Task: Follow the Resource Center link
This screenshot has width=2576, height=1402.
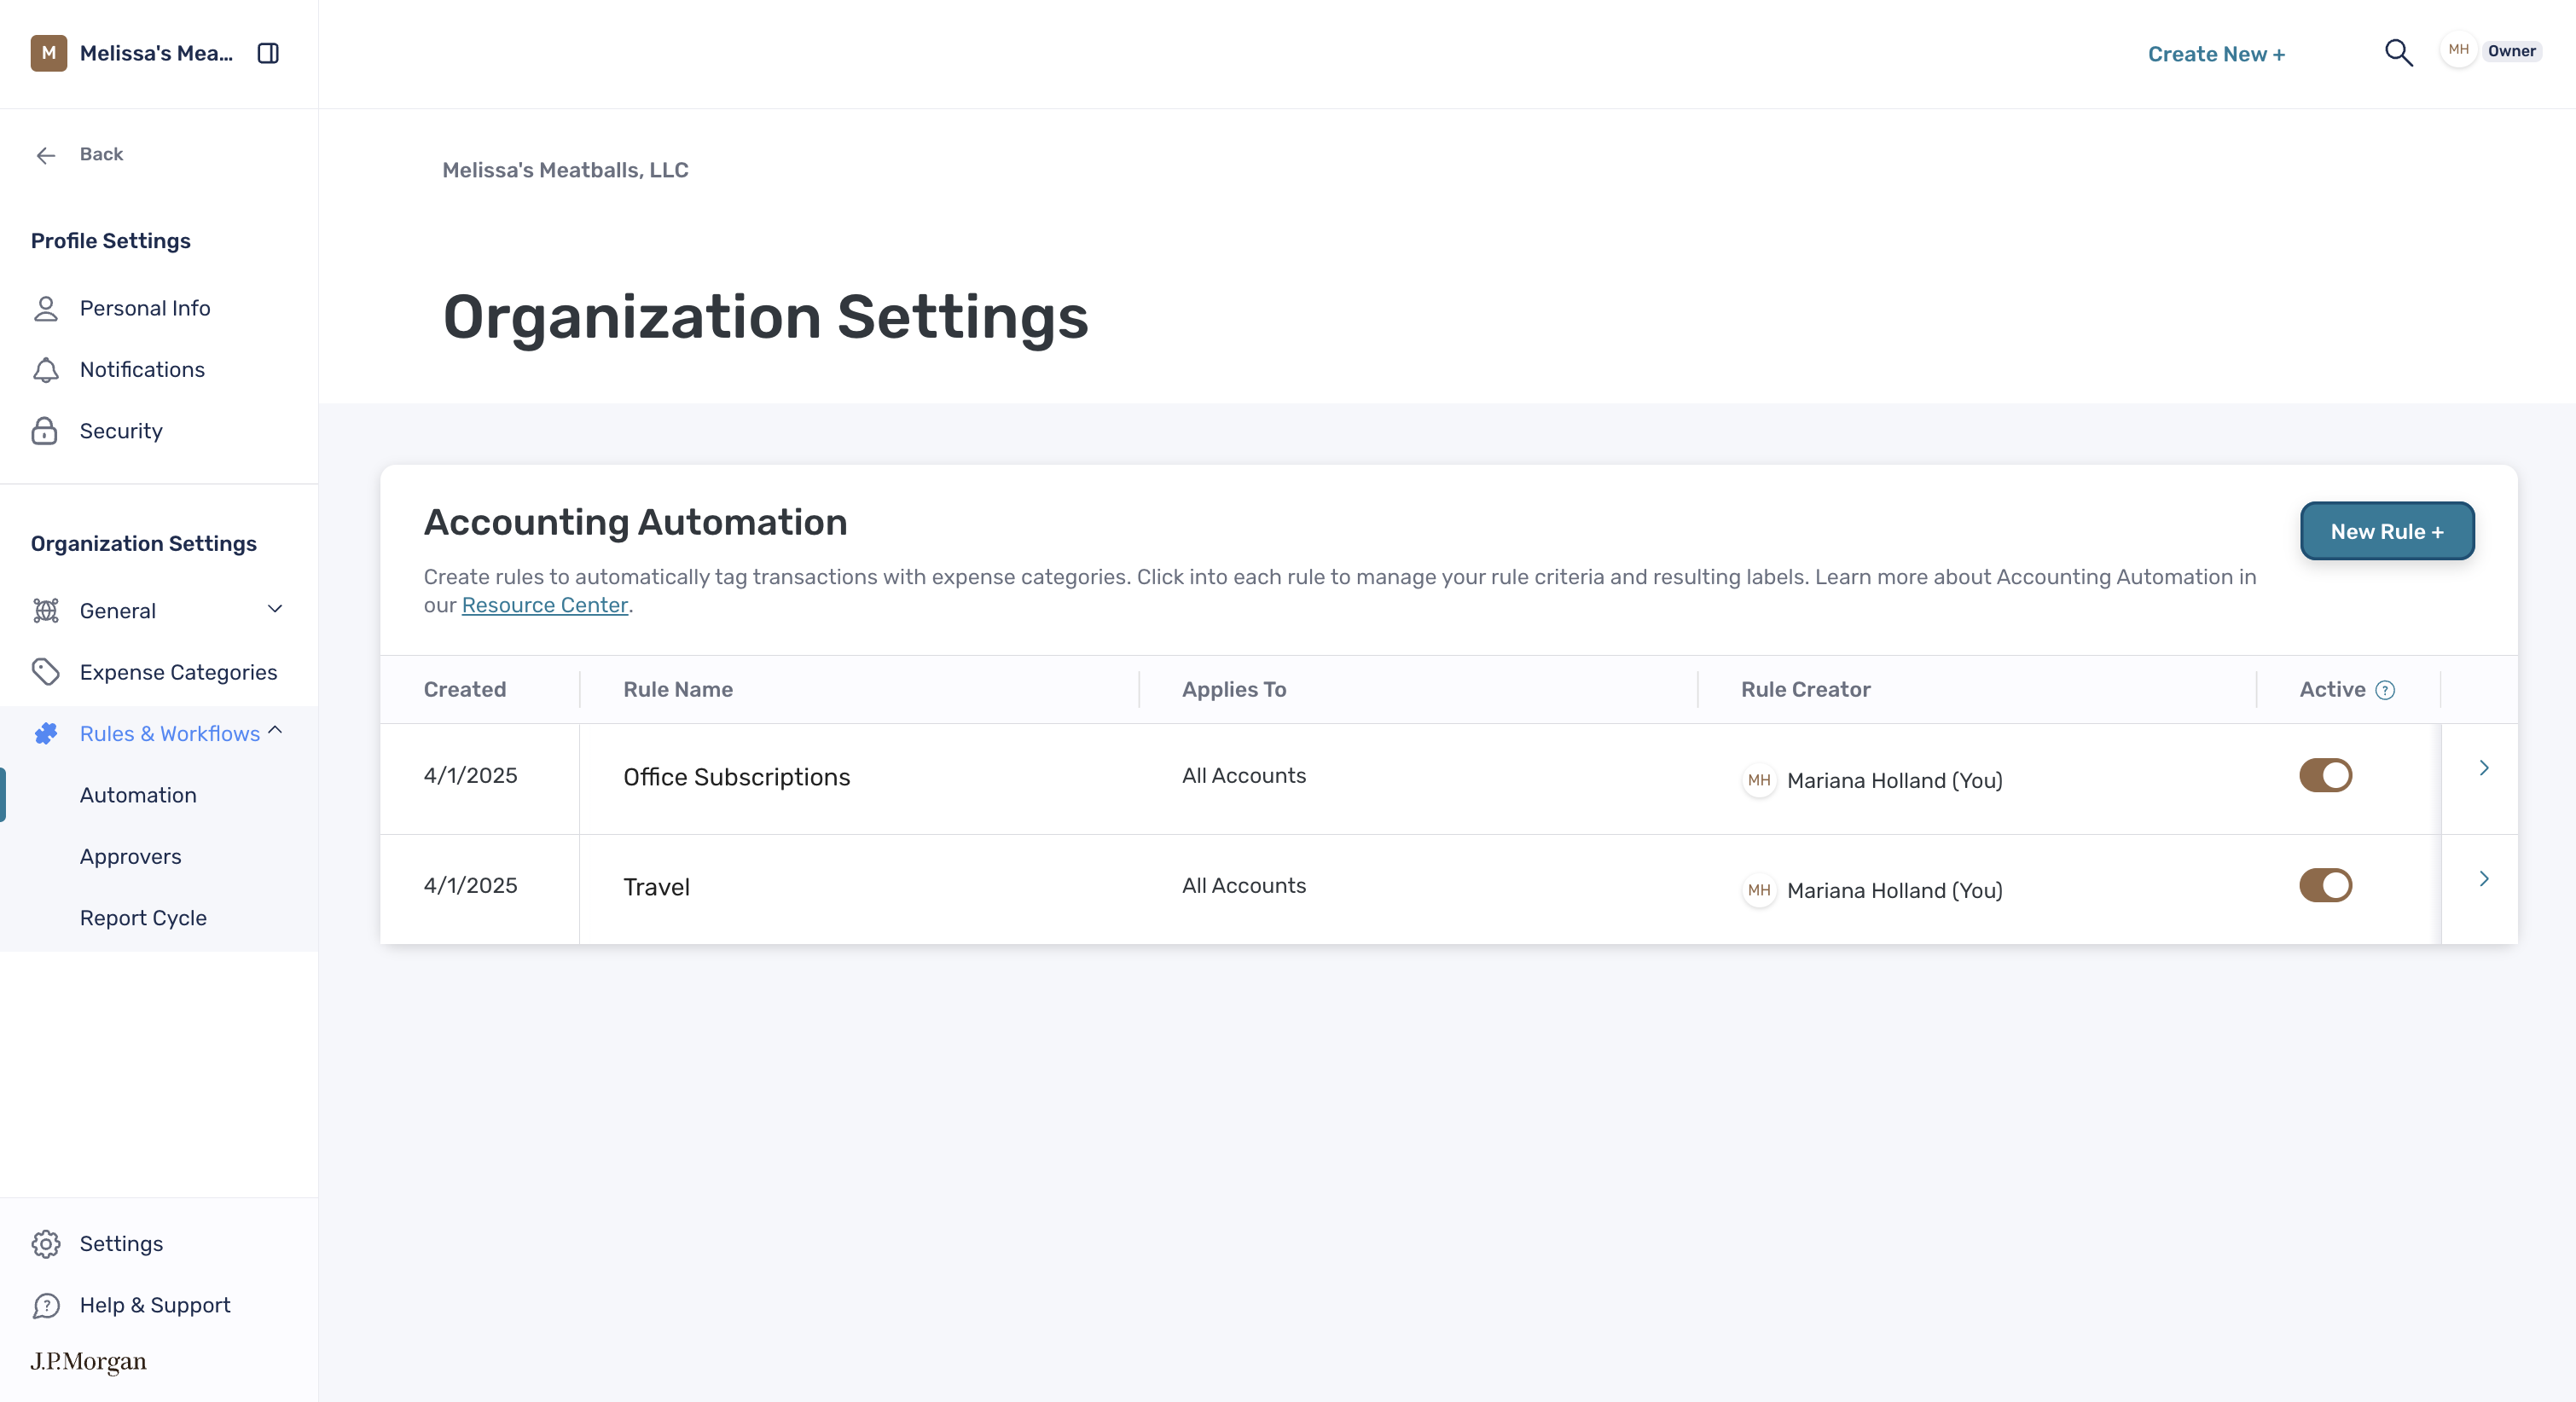Action: (544, 605)
